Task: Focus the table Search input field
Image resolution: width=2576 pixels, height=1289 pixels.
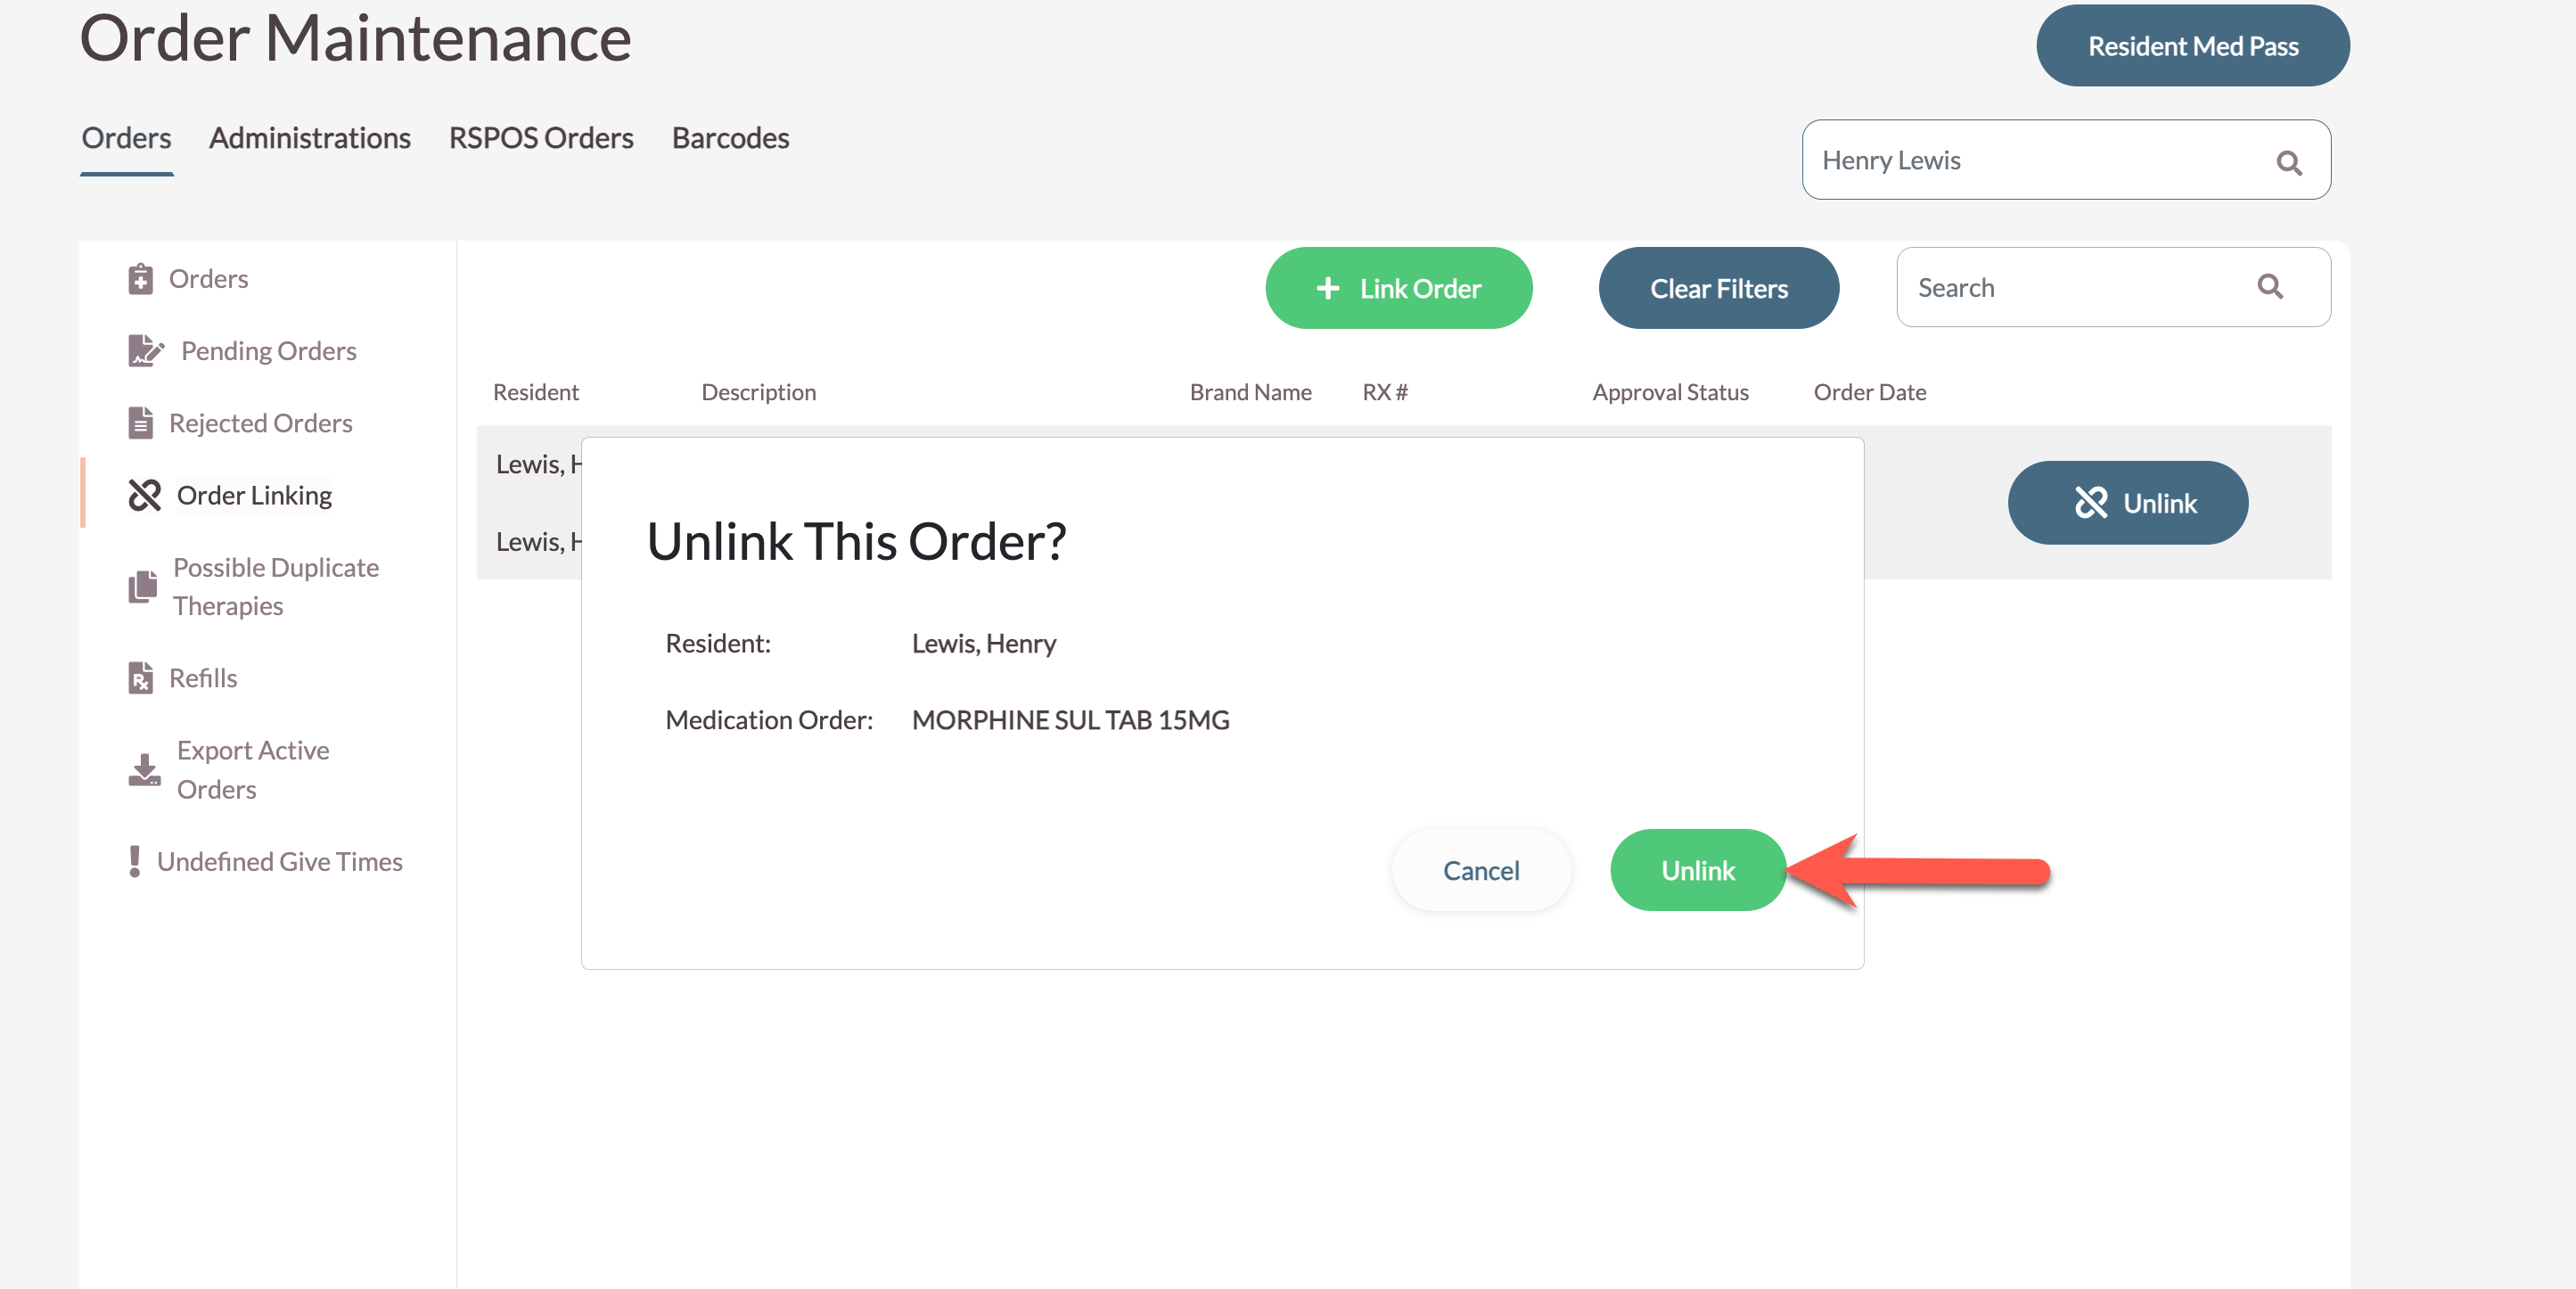Action: [x=2070, y=288]
